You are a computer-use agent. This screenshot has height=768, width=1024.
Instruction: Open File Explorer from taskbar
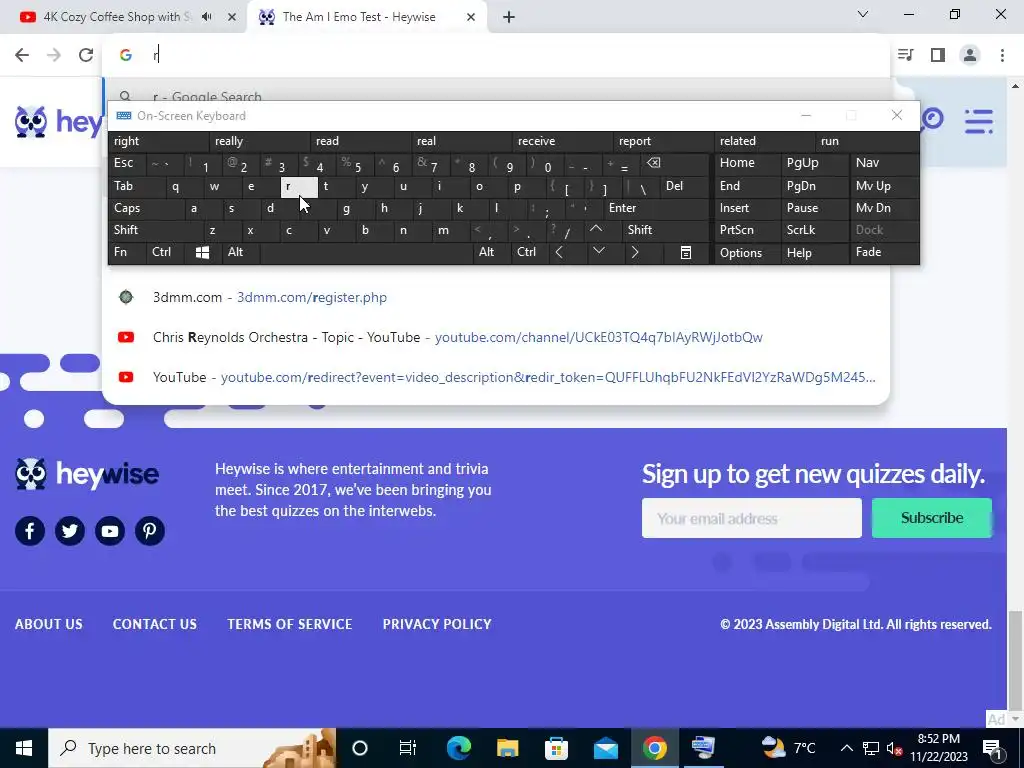(507, 748)
